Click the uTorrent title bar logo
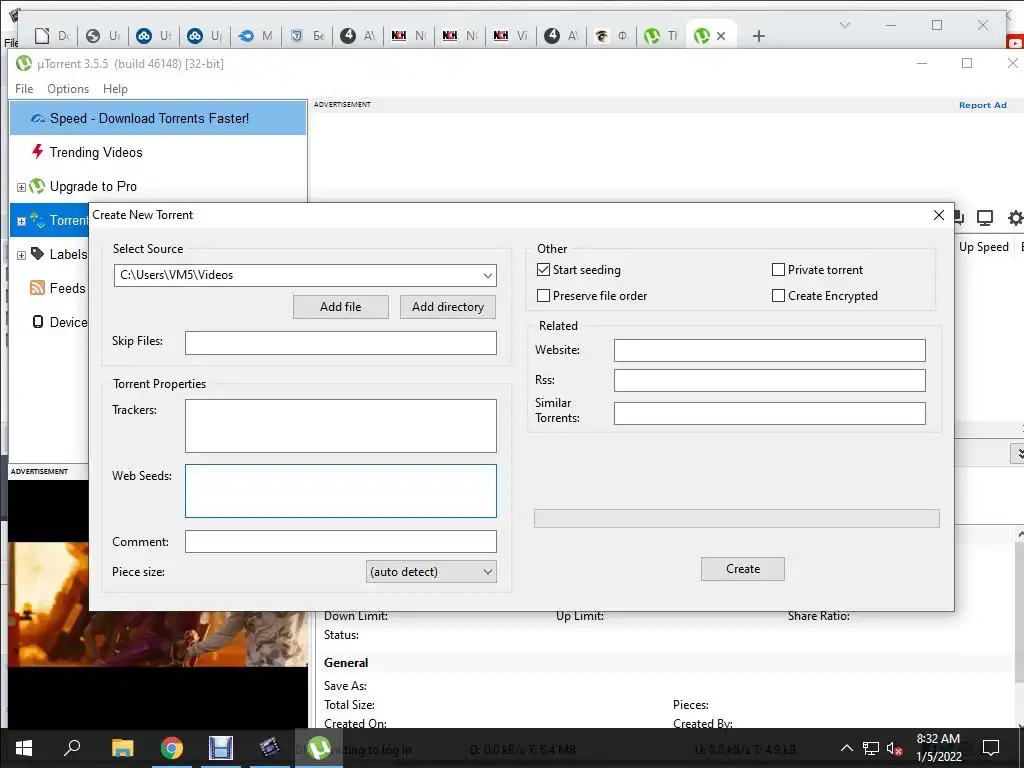Viewport: 1024px width, 768px height. [24, 63]
